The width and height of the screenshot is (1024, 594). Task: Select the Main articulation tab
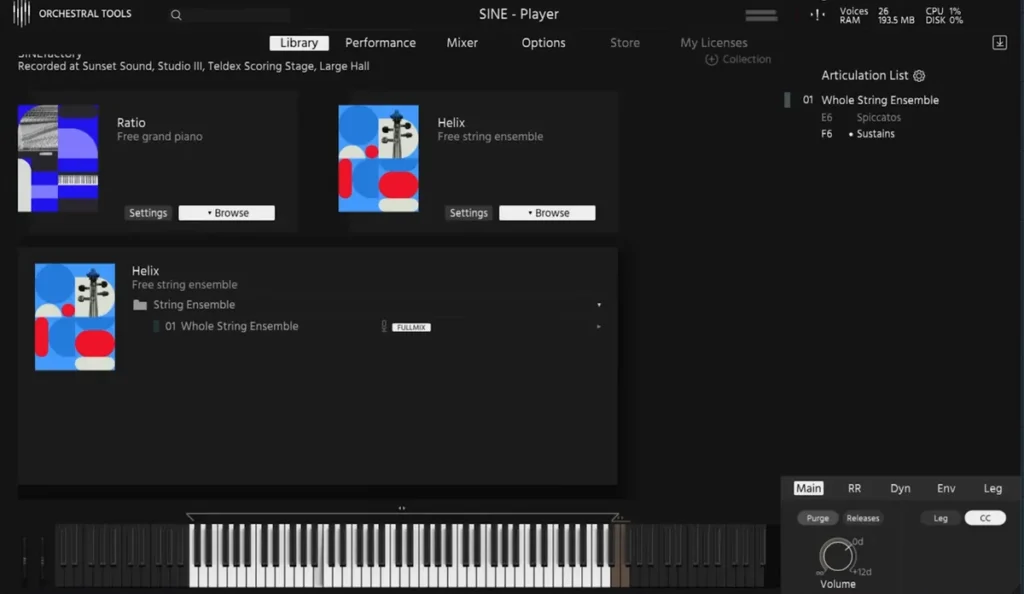click(808, 488)
